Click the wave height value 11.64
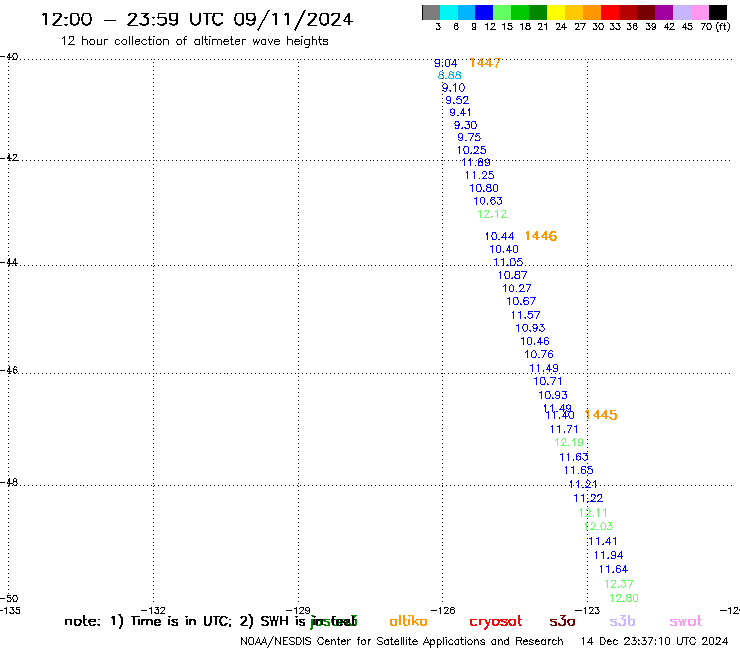Screen dimensions: 740x650 (x=614, y=570)
